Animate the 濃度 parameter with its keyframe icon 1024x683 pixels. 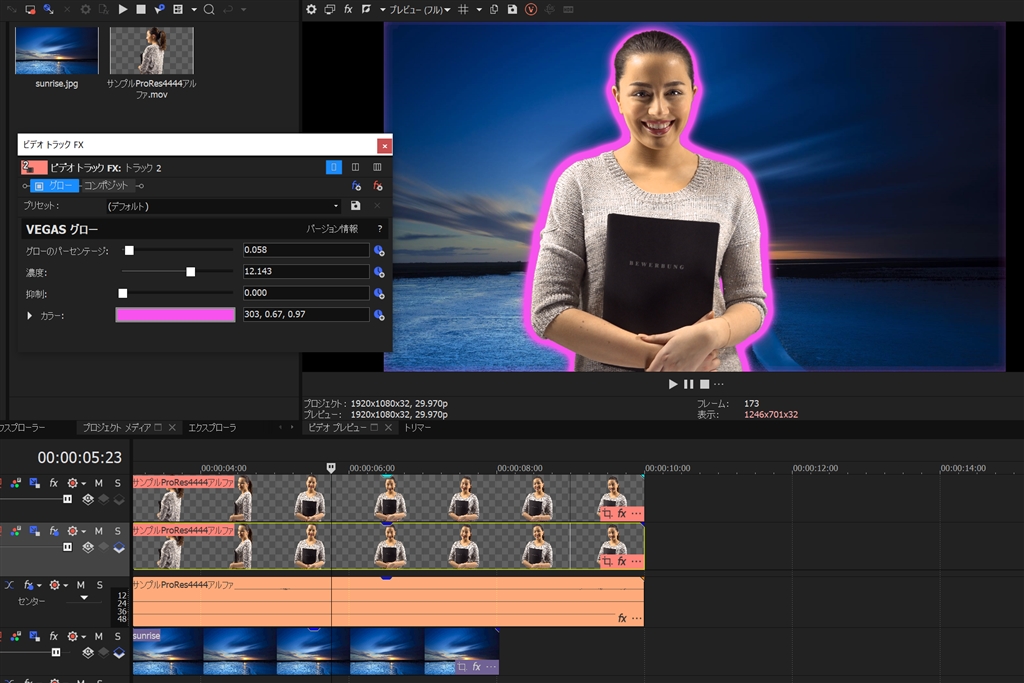click(x=379, y=272)
